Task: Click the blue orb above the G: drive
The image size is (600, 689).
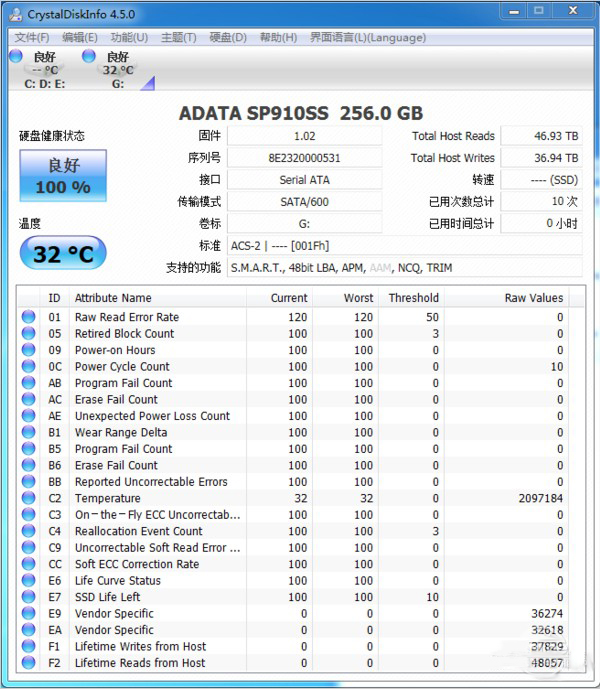Action: click(89, 56)
